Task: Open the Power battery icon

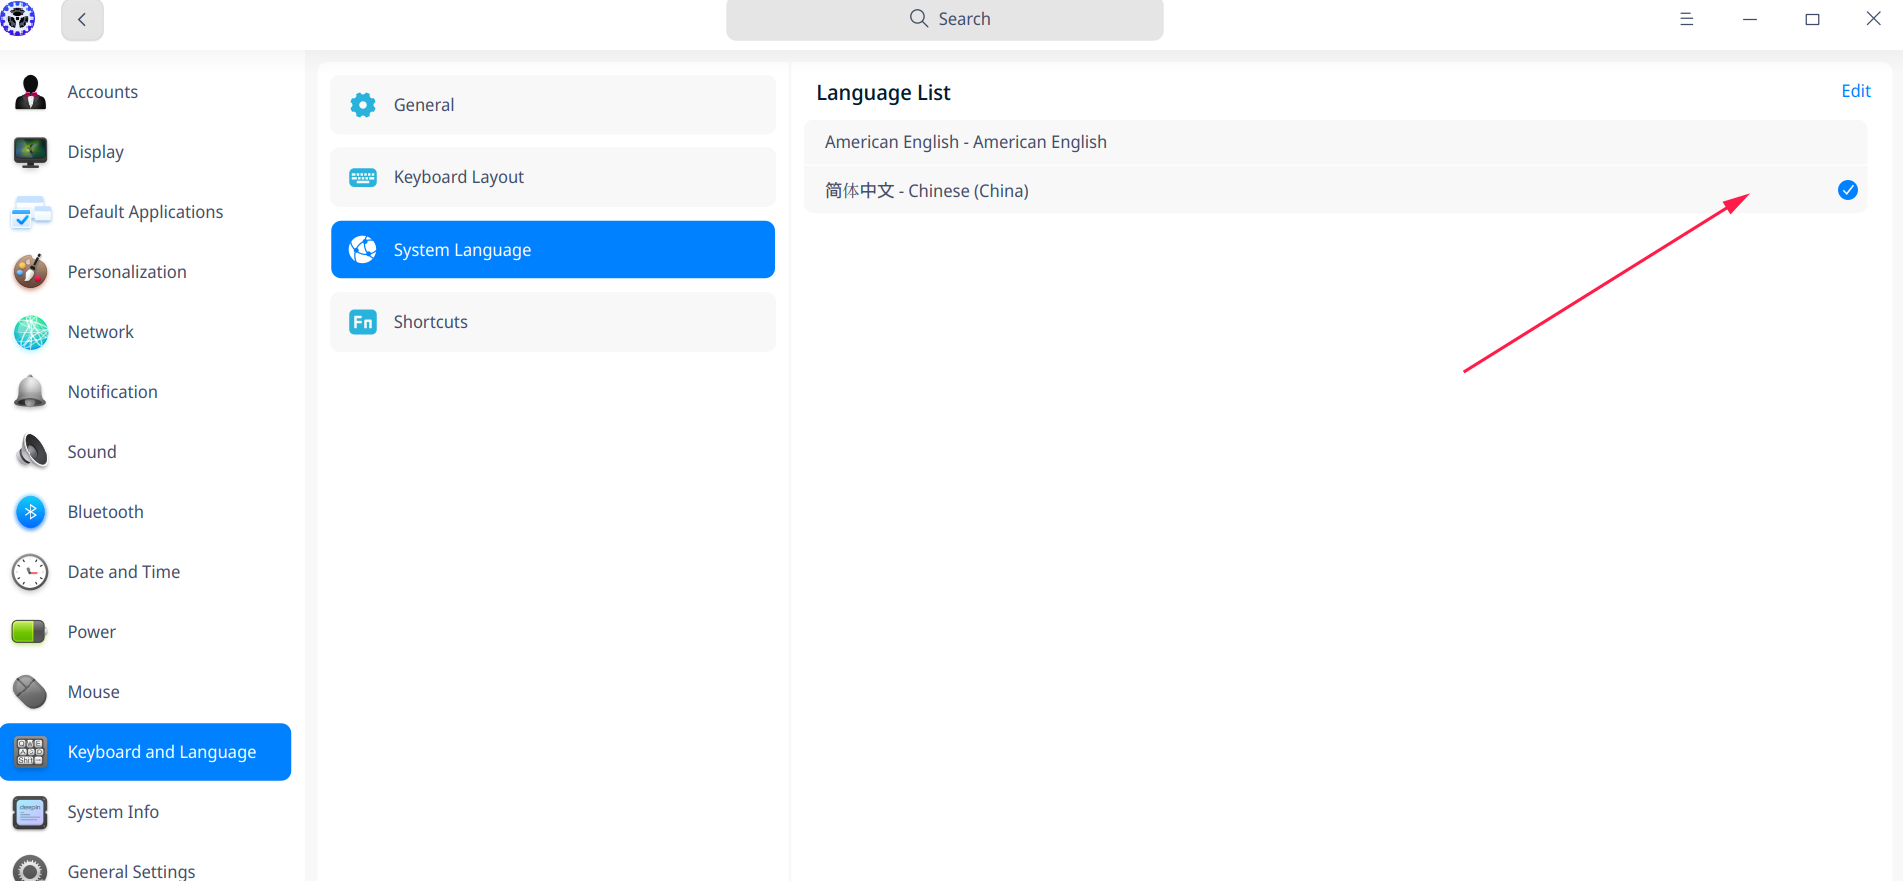Action: [x=29, y=632]
